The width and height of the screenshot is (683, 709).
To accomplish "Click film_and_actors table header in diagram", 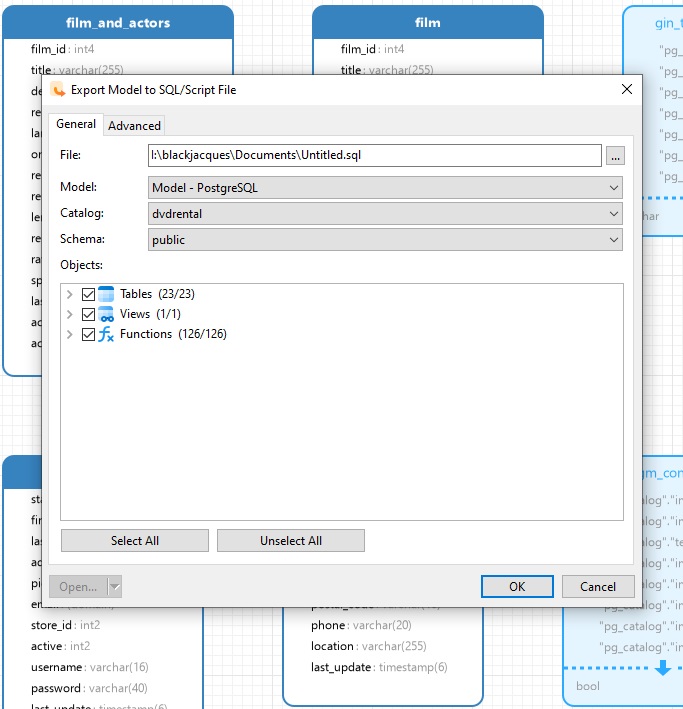I will [118, 23].
